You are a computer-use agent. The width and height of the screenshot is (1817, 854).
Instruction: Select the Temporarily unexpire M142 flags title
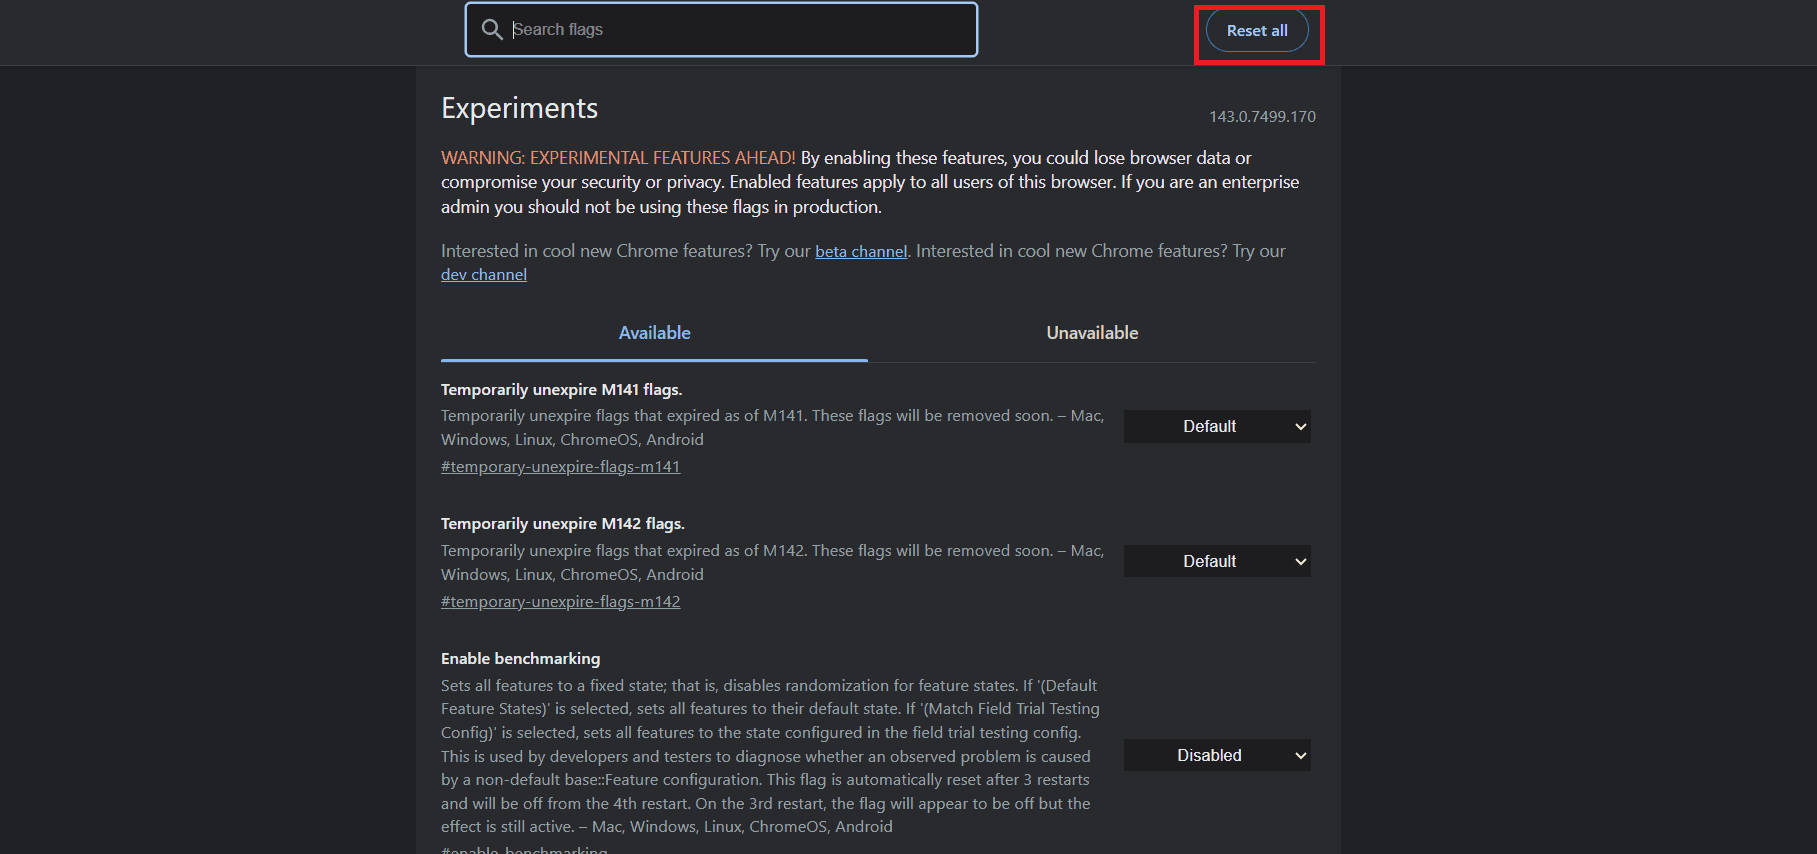(x=562, y=524)
